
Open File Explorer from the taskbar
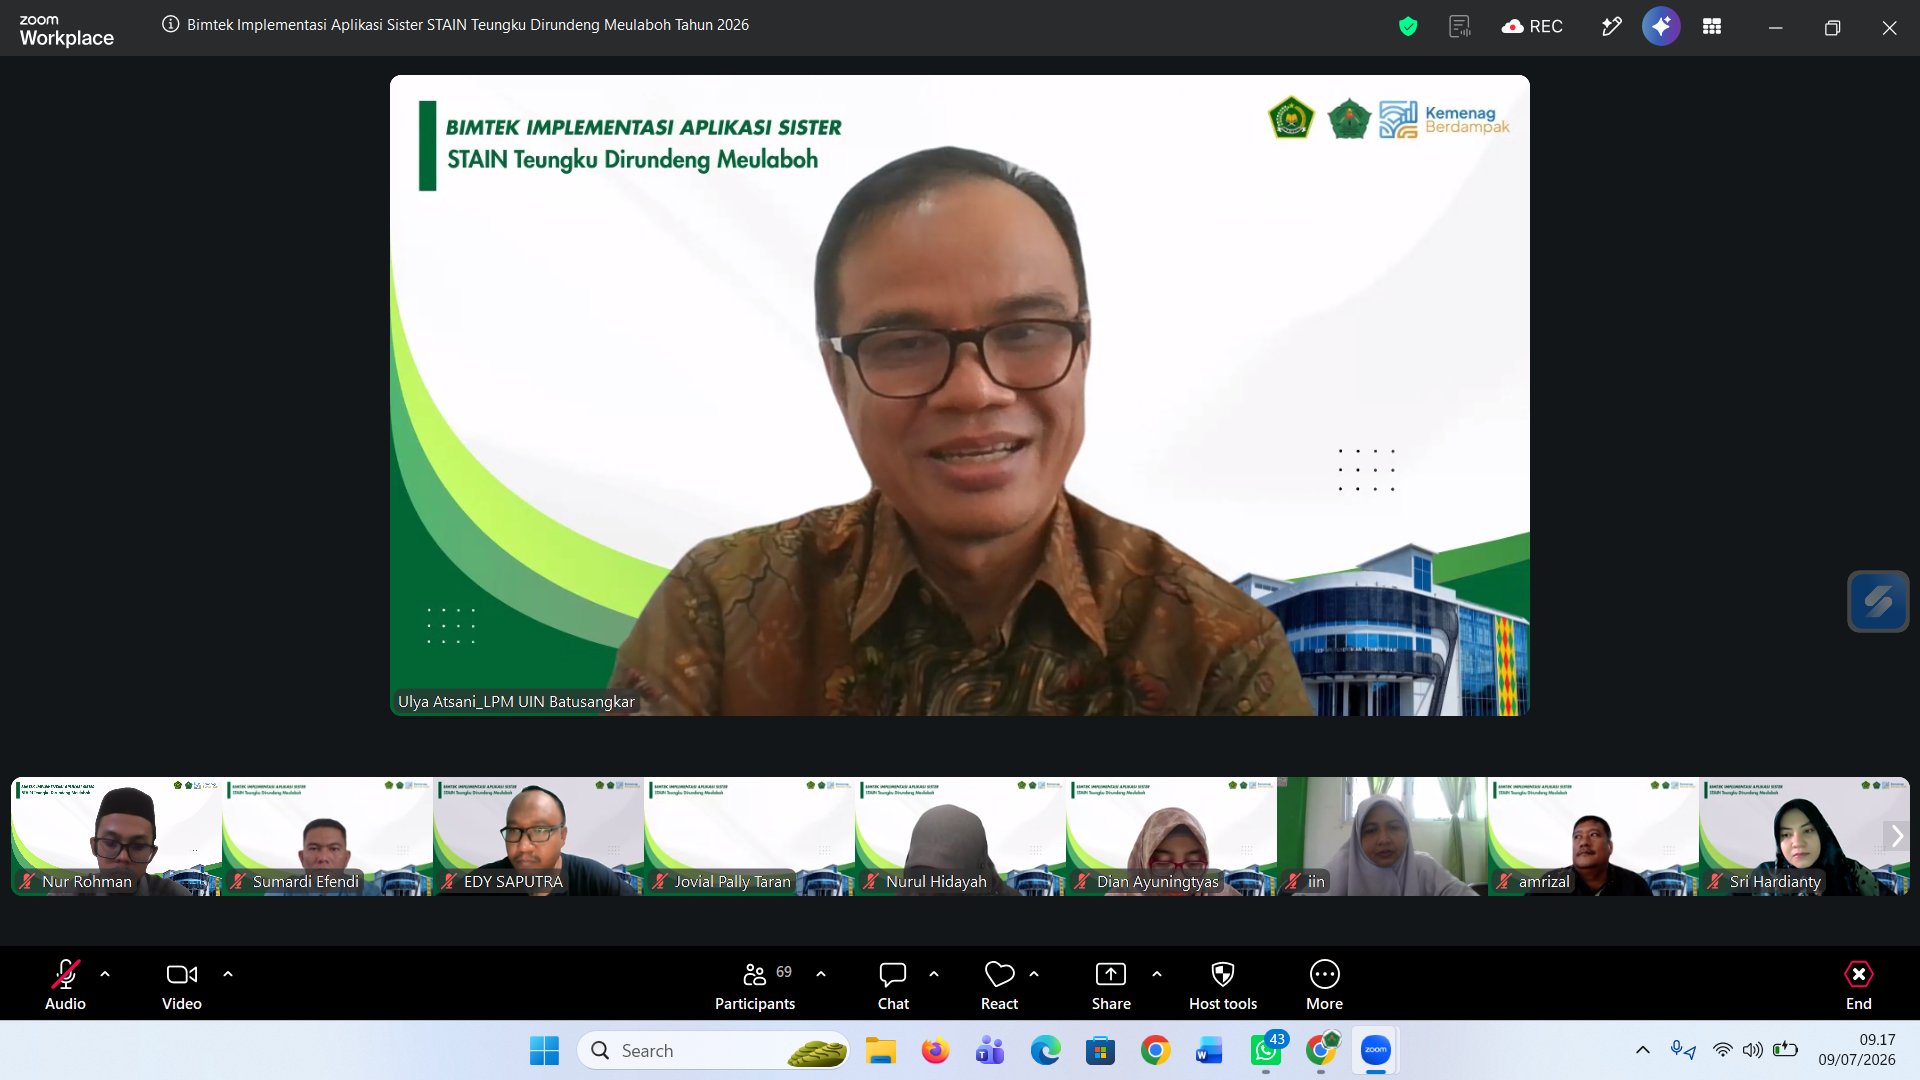pos(880,1051)
